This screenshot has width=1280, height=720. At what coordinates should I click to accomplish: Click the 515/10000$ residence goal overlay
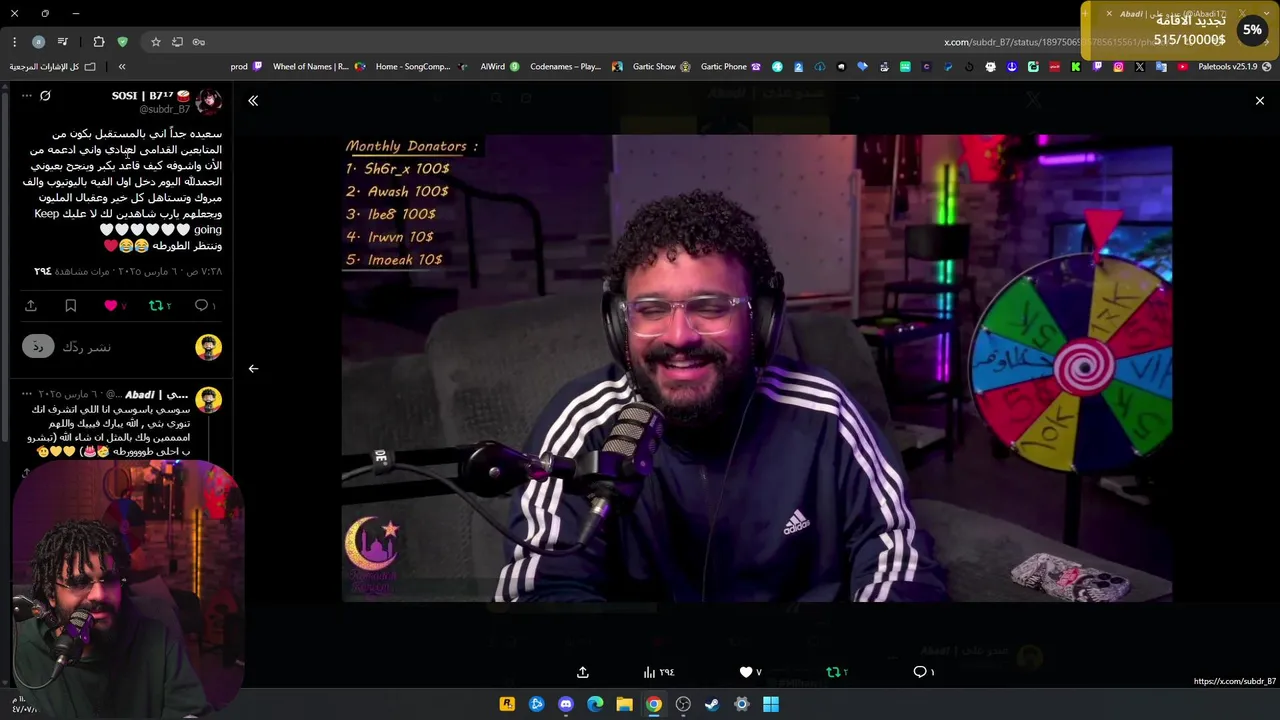point(1178,30)
